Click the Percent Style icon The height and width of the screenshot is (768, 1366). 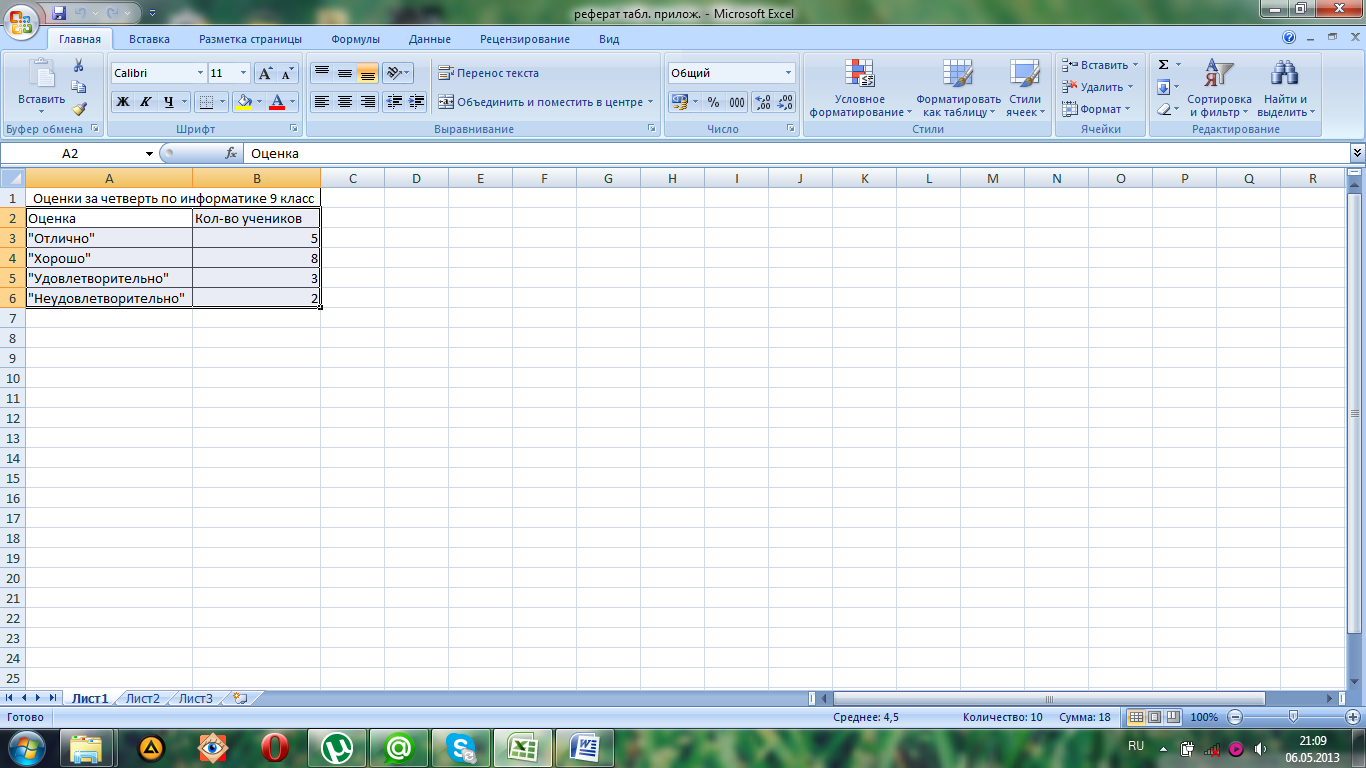(x=713, y=102)
